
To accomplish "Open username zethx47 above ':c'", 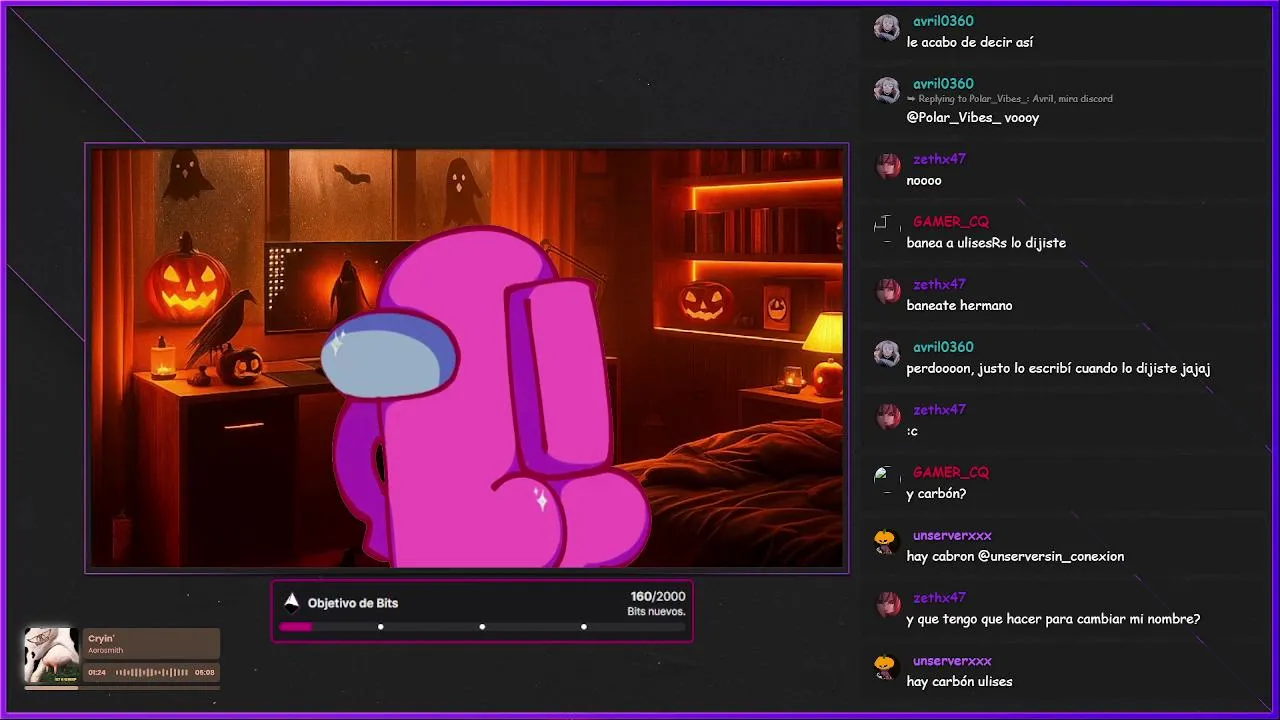I will [x=939, y=410].
